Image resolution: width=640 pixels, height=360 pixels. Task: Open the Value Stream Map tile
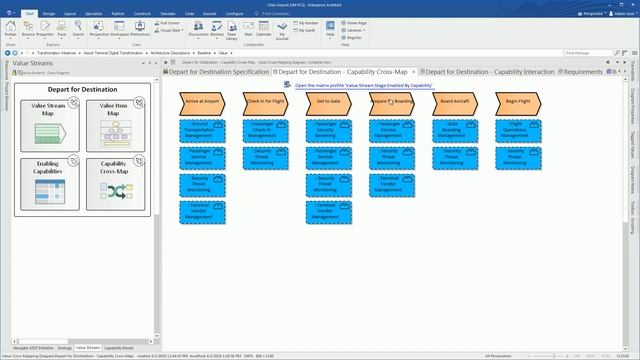pyautogui.click(x=50, y=126)
